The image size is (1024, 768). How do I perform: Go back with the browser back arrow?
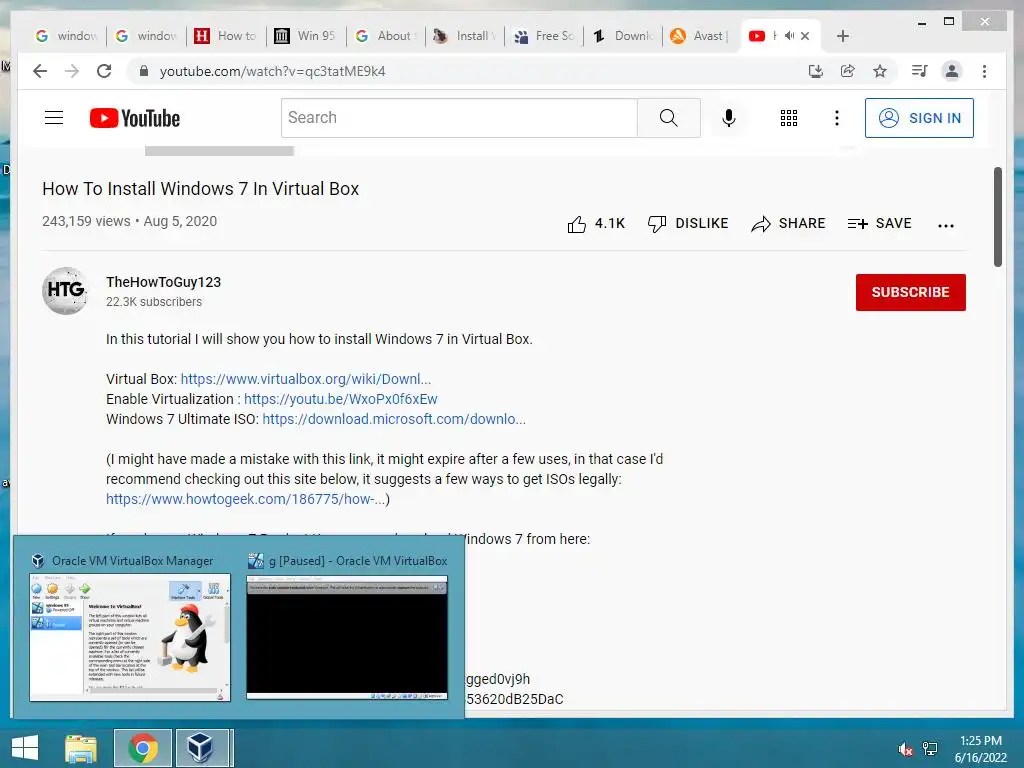point(40,71)
